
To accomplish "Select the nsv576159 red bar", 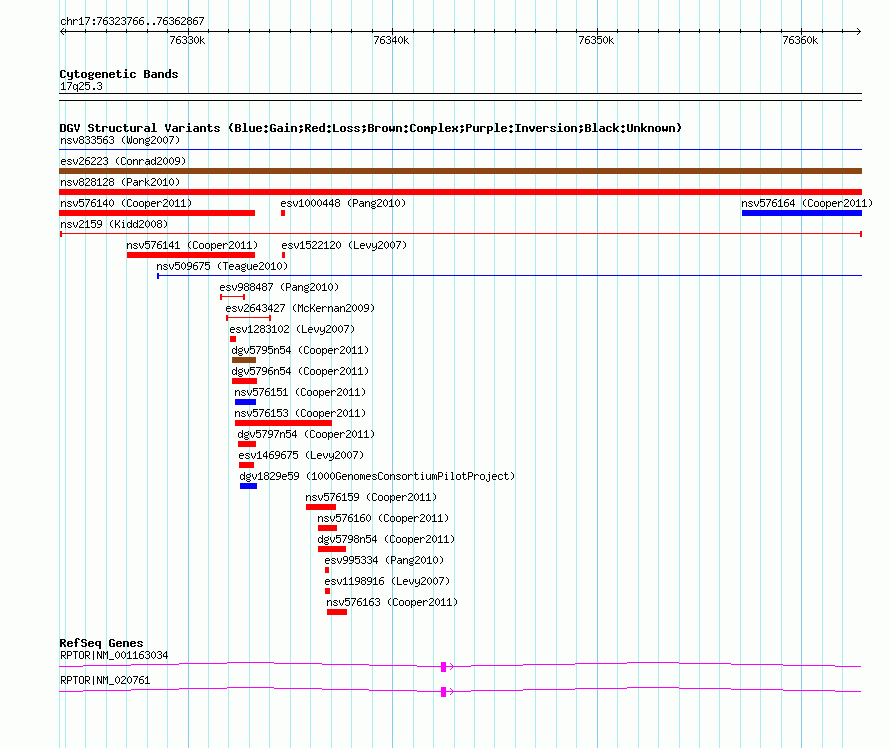I will (321, 507).
